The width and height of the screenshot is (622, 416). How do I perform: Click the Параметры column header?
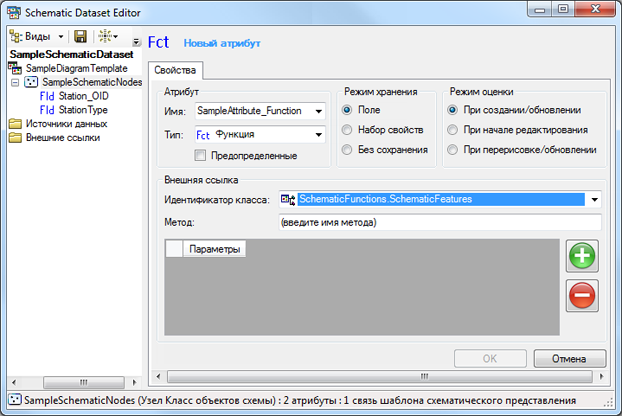pyautogui.click(x=214, y=249)
